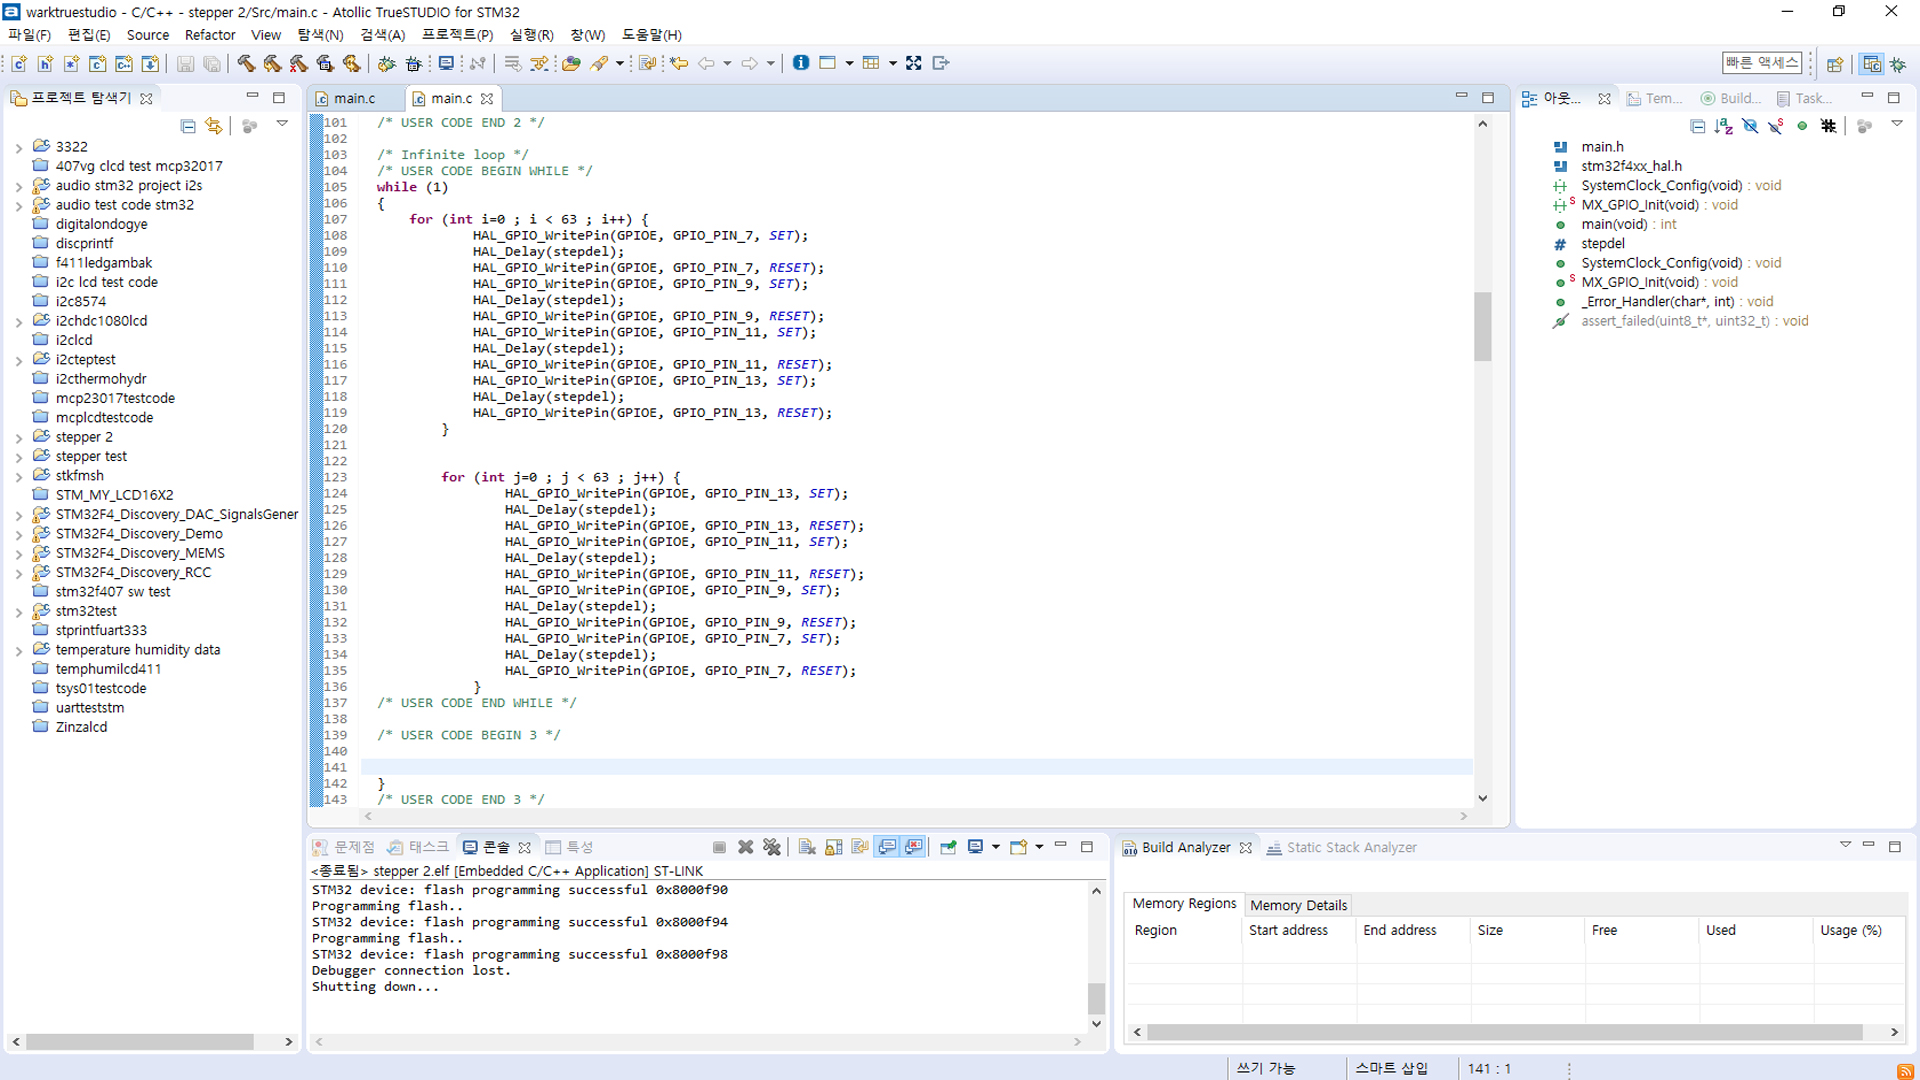Clear the console output
This screenshot has width=1920, height=1080.
tap(807, 848)
